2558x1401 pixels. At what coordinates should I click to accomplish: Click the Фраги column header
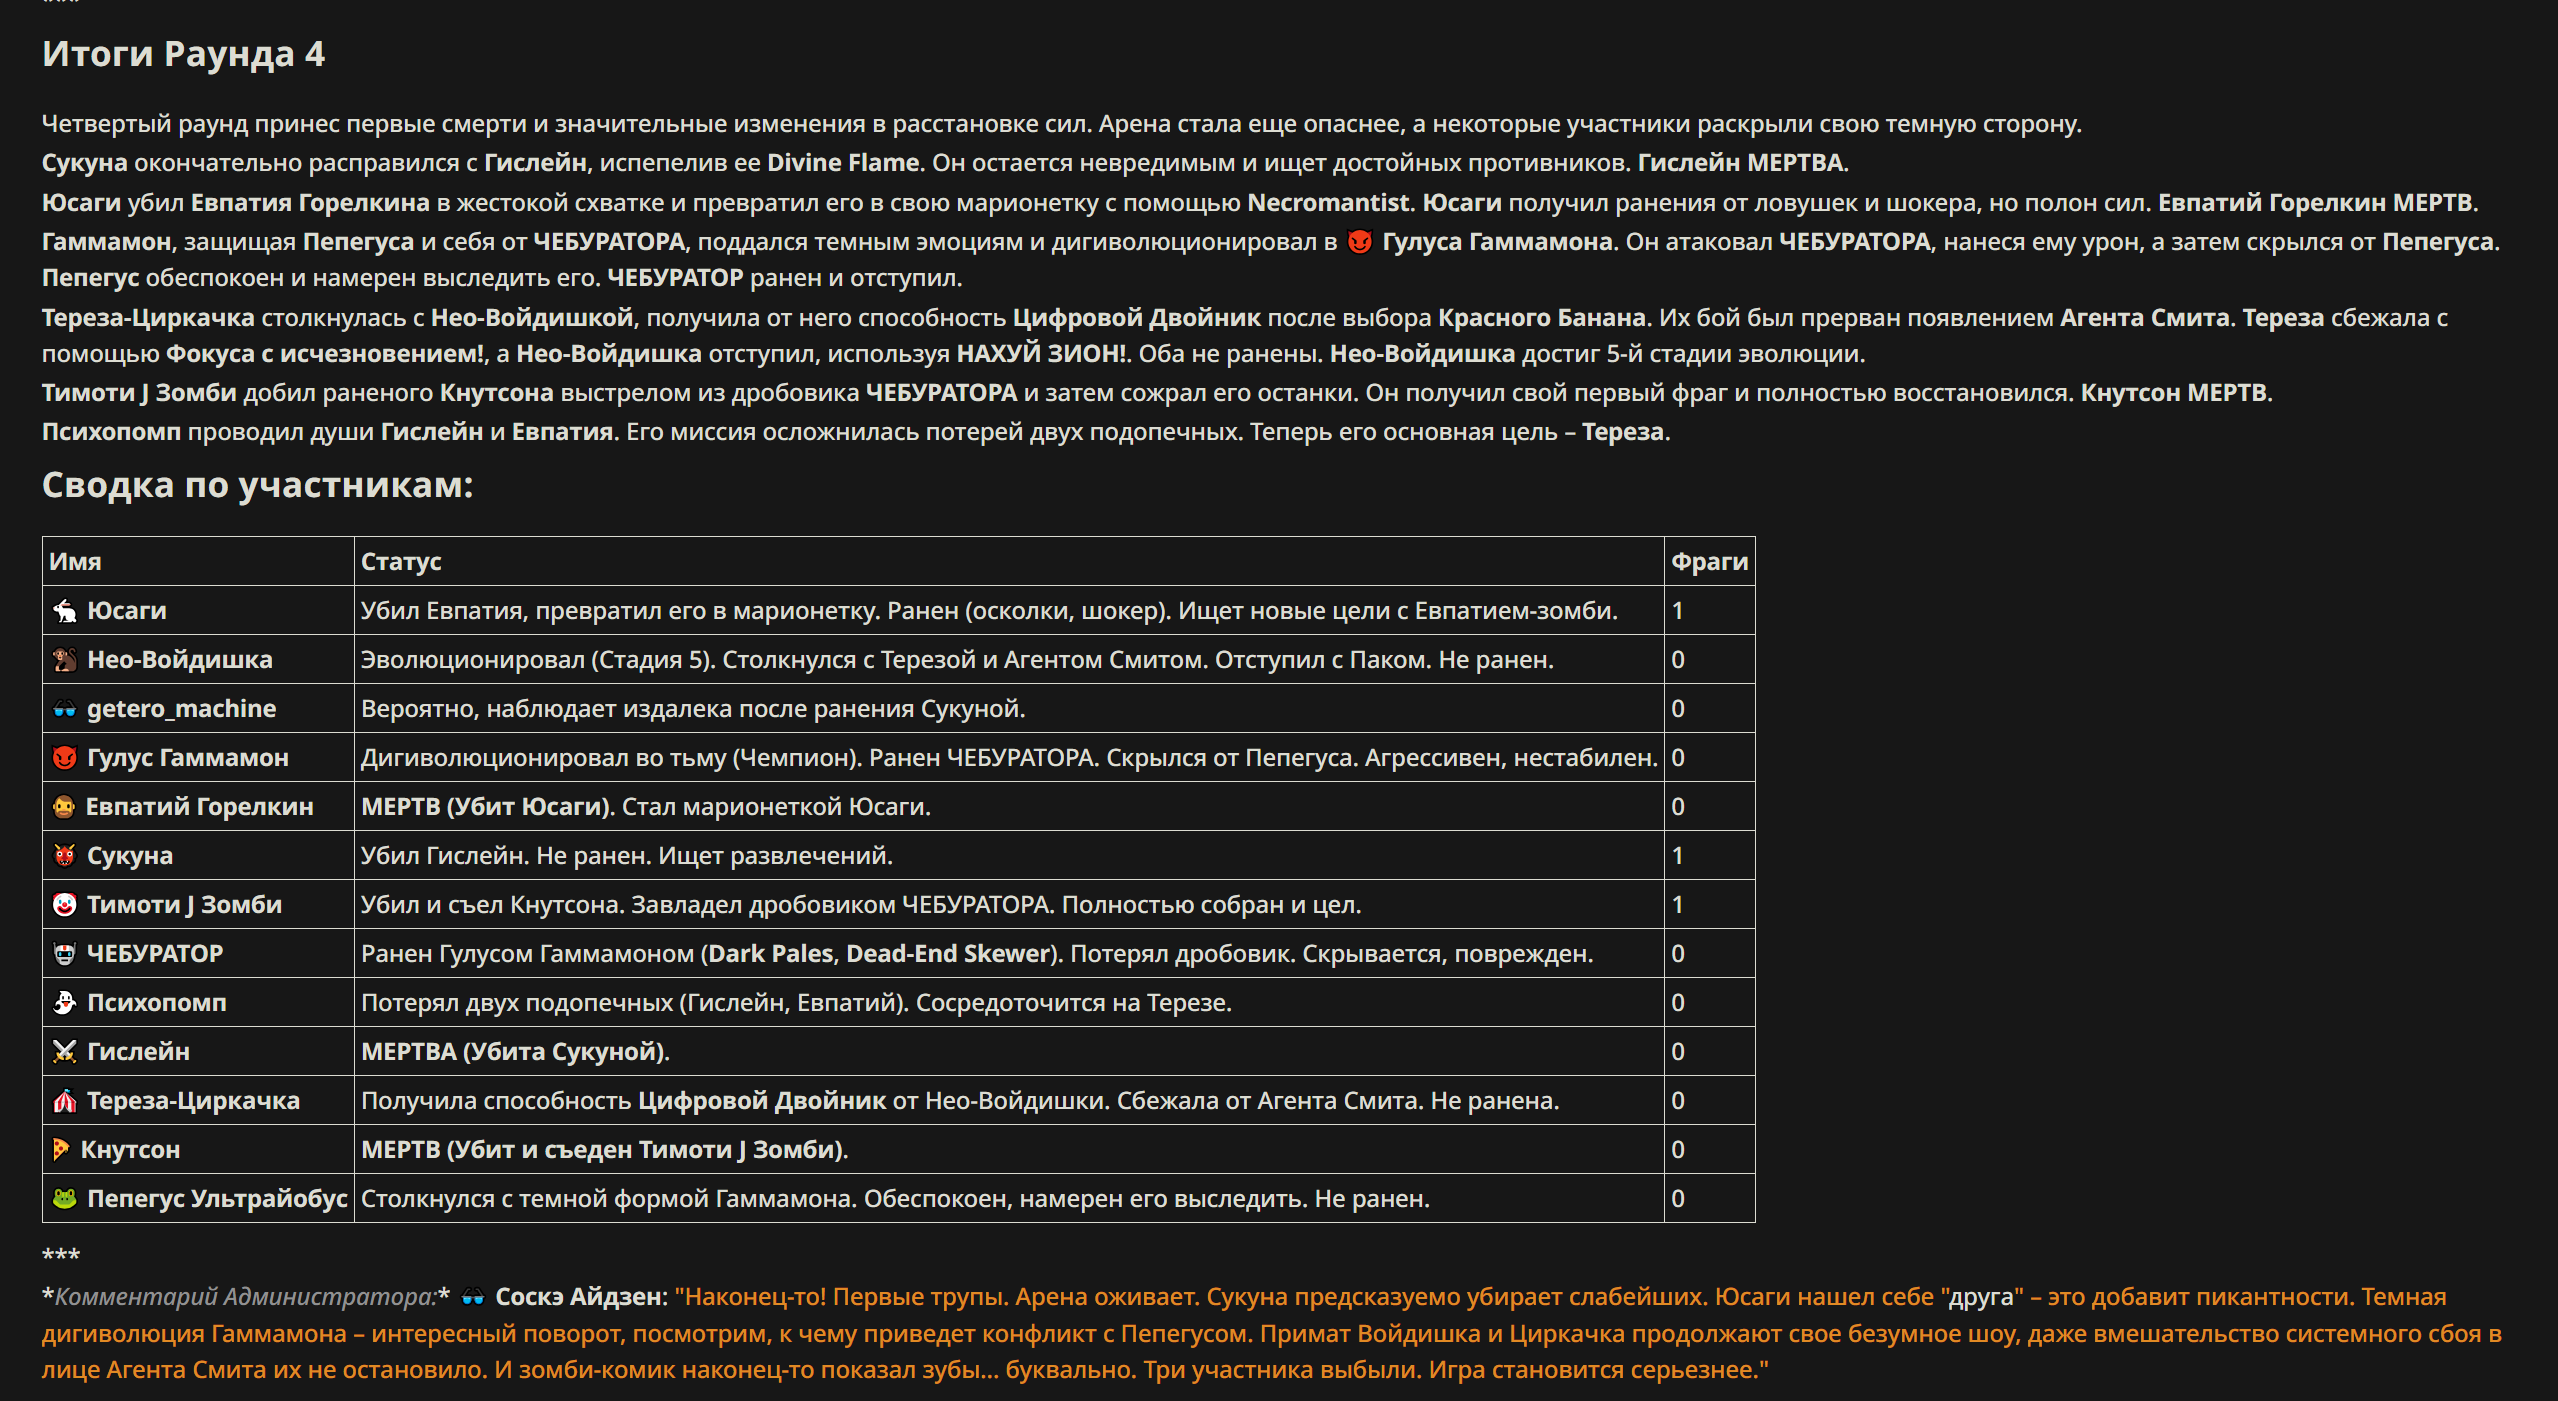tap(1710, 562)
